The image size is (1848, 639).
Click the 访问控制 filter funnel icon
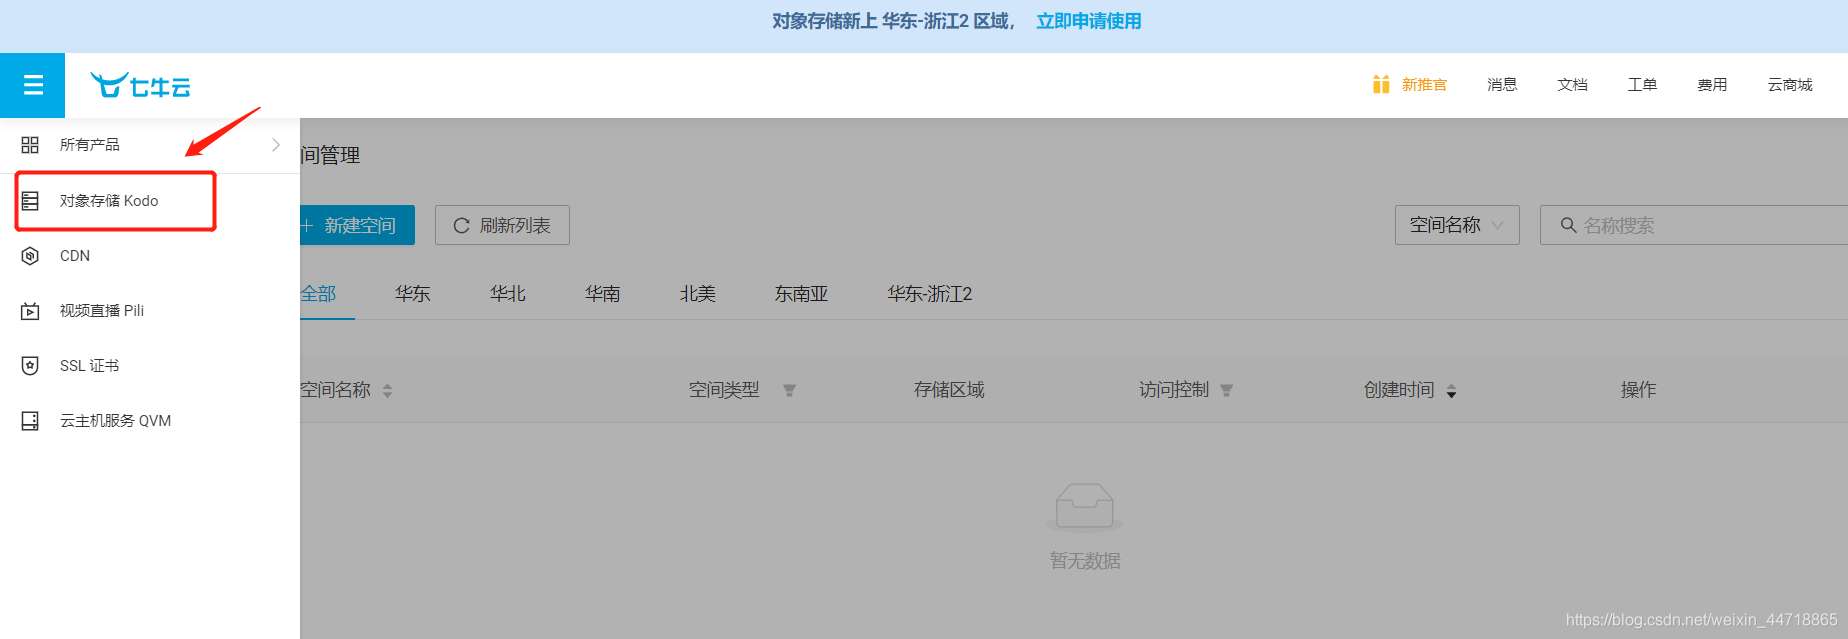[1226, 390]
